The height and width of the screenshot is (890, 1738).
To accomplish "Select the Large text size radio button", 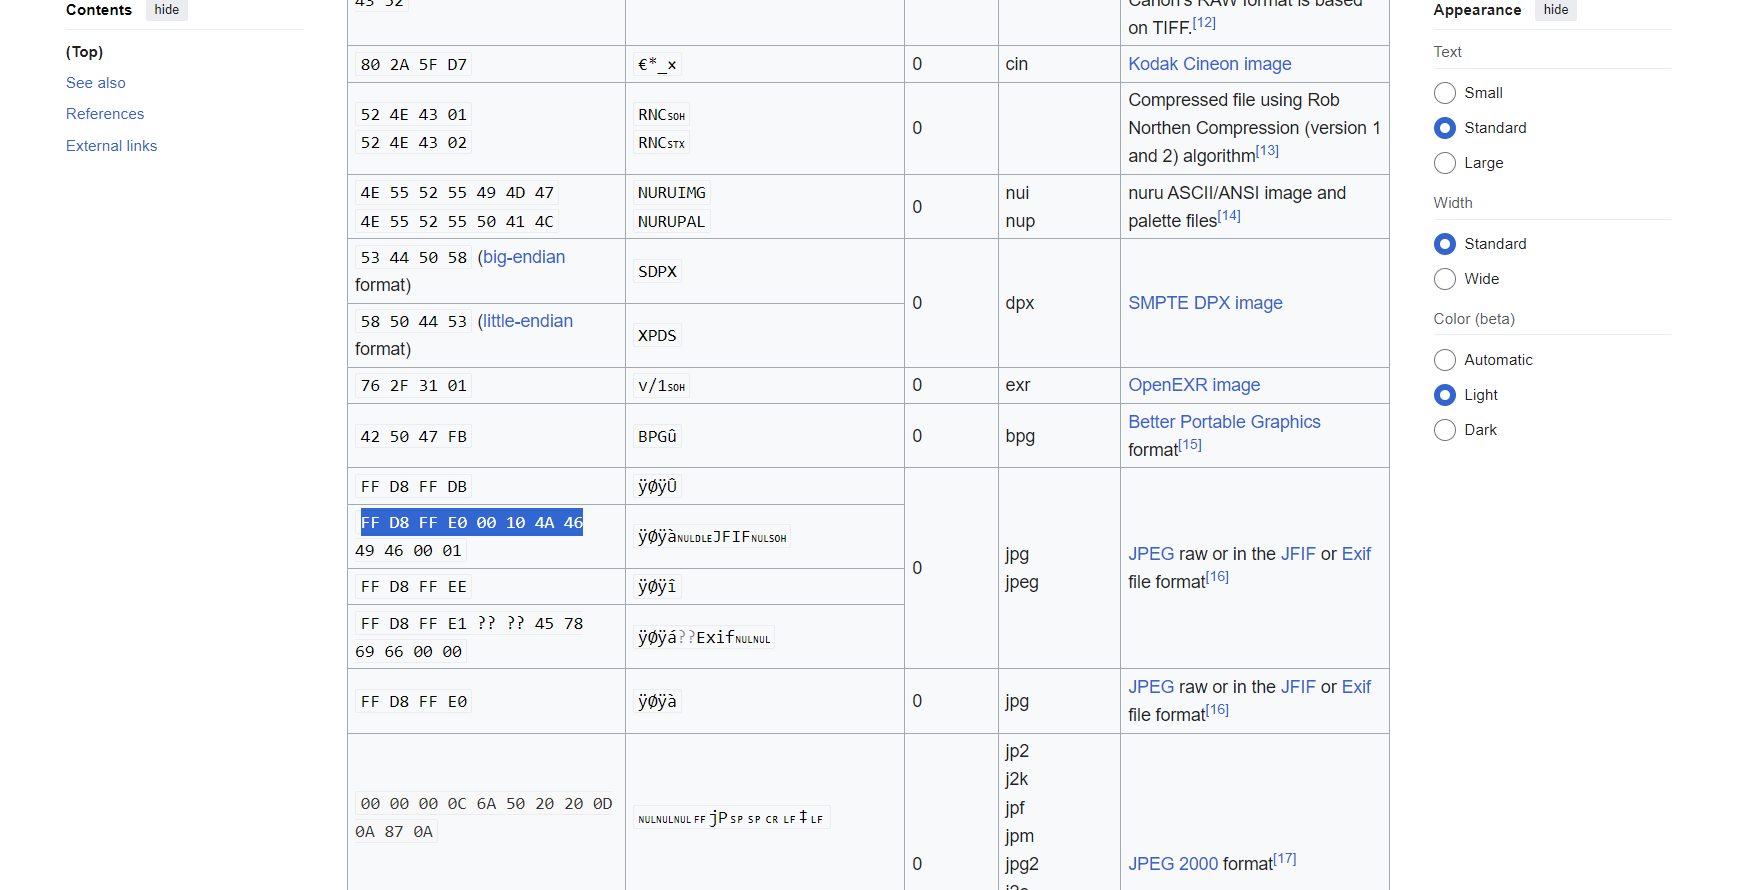I will (1445, 163).
